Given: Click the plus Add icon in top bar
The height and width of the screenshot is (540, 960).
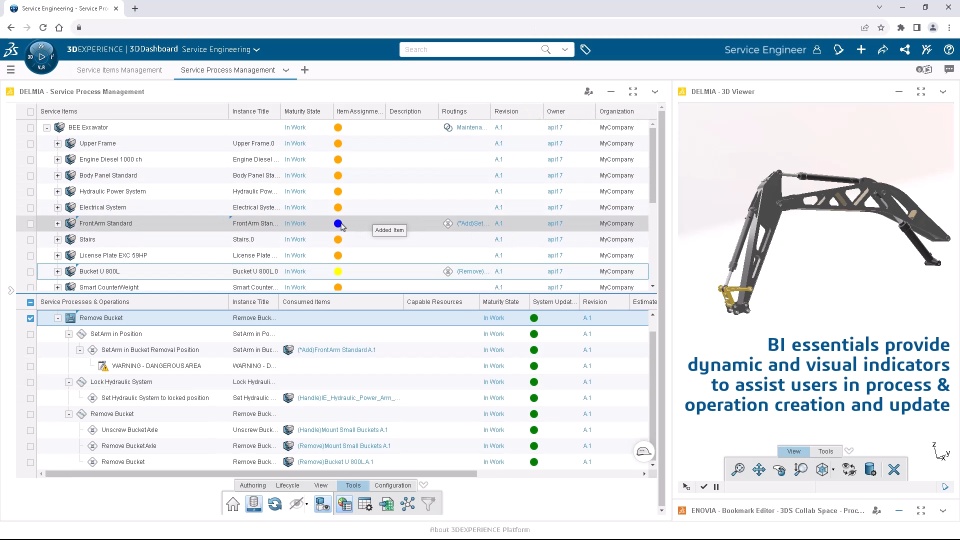Looking at the screenshot, I should tap(861, 50).
